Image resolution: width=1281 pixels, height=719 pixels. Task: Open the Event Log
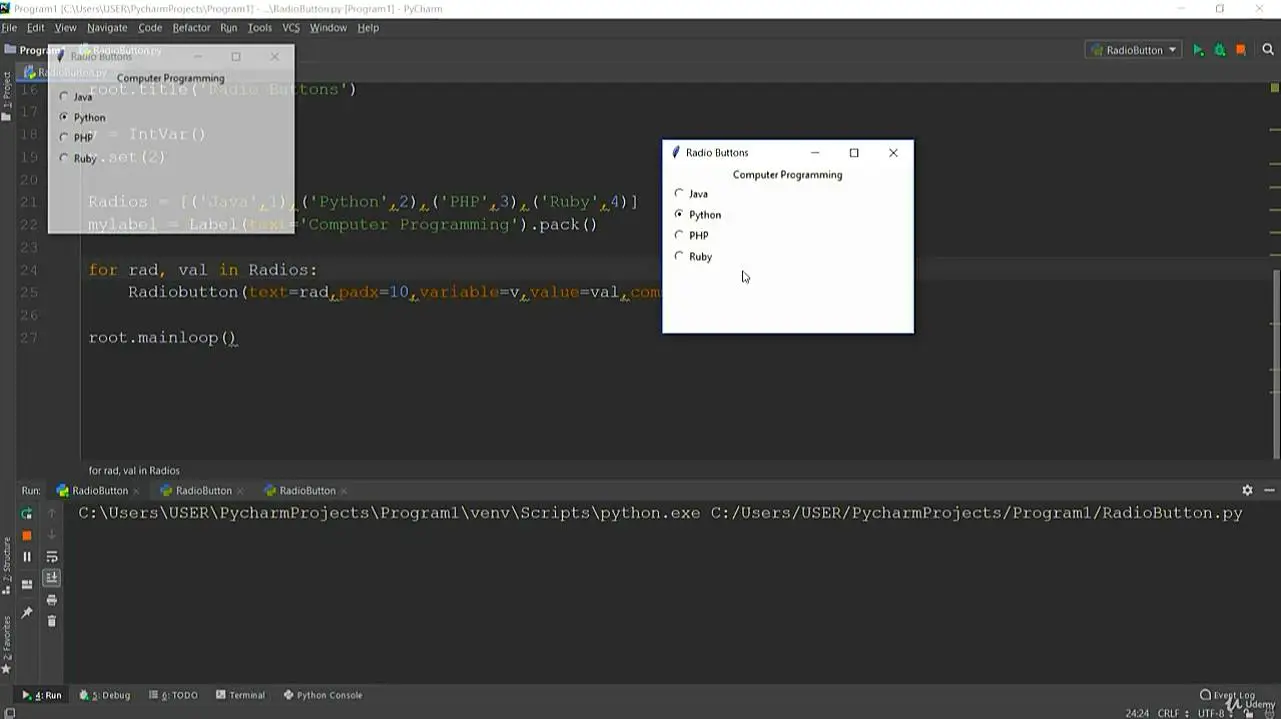tap(1227, 695)
